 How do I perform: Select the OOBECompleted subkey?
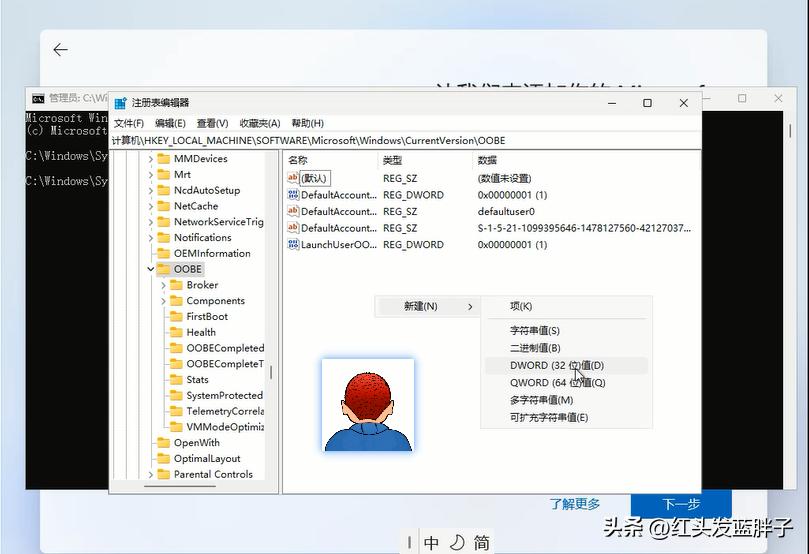[x=225, y=348]
